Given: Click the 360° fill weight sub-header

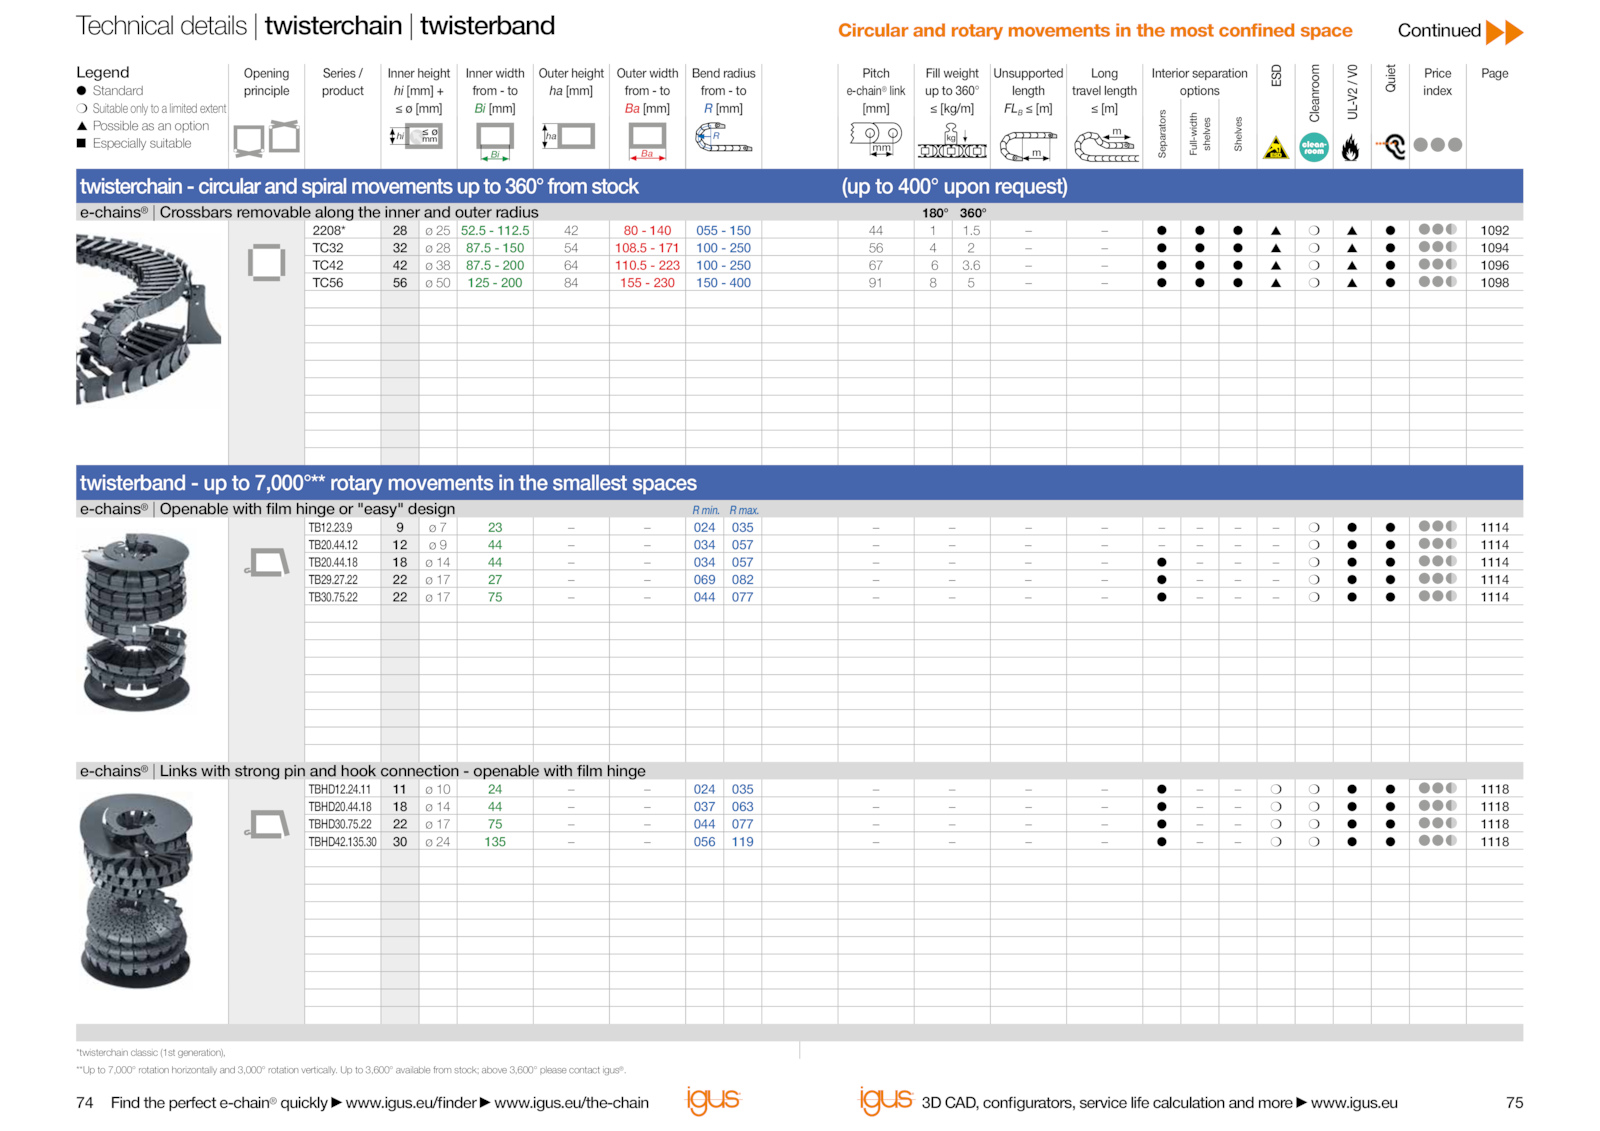Looking at the screenshot, I should 972,213.
